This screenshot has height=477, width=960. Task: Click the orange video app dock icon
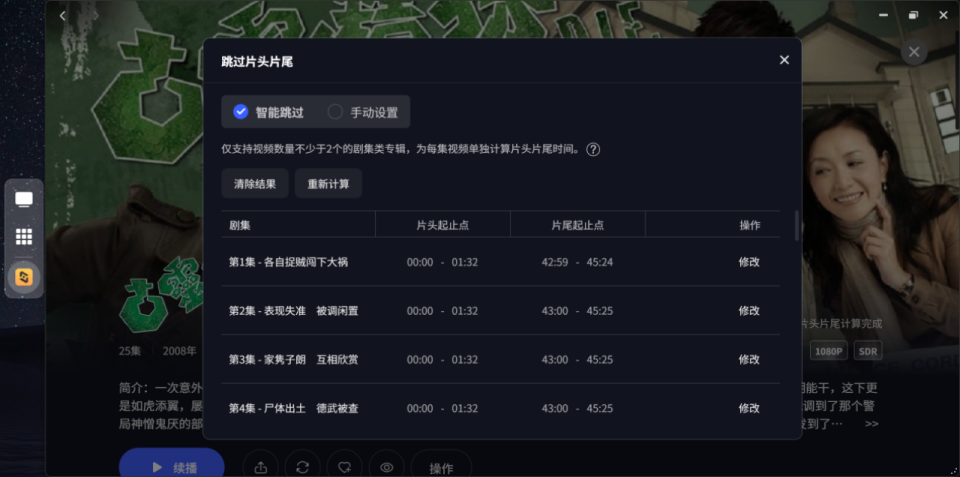pos(24,277)
